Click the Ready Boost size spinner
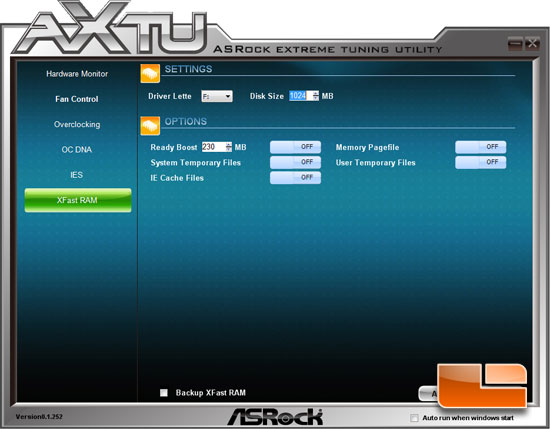Image resolution: width=550 pixels, height=429 pixels. point(229,147)
